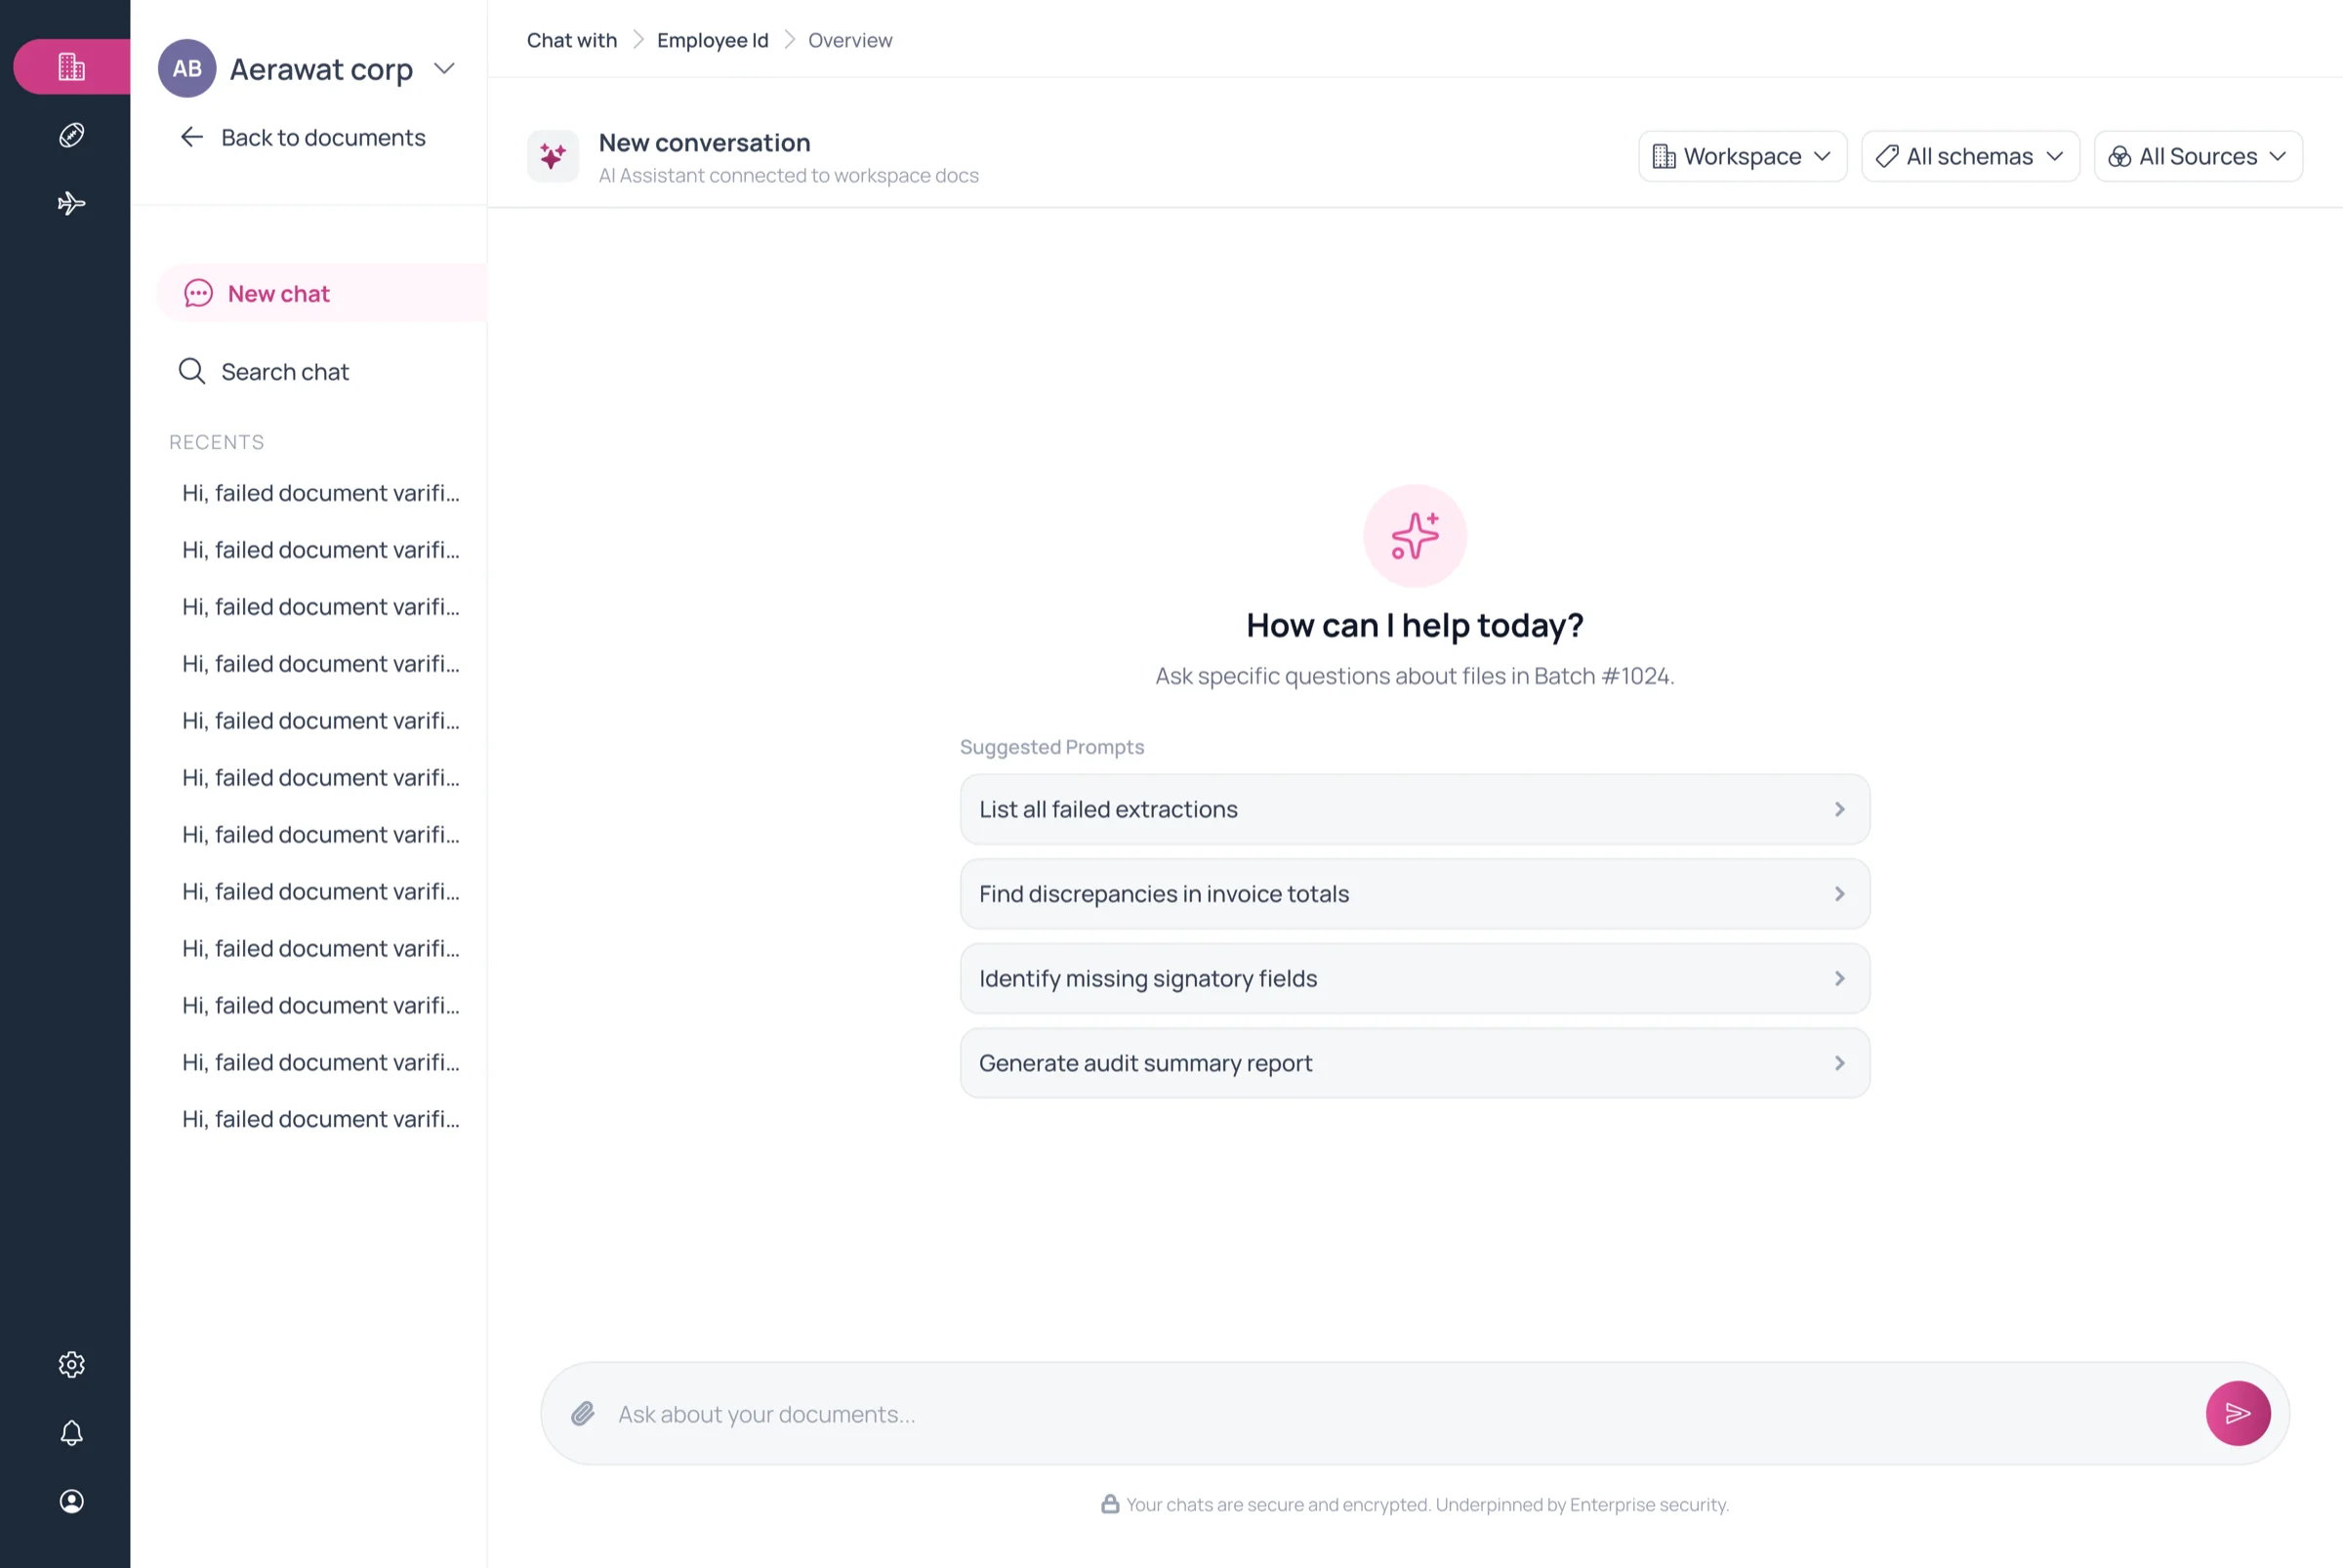Start a New chat
This screenshot has width=2343, height=1568.
pyautogui.click(x=321, y=293)
